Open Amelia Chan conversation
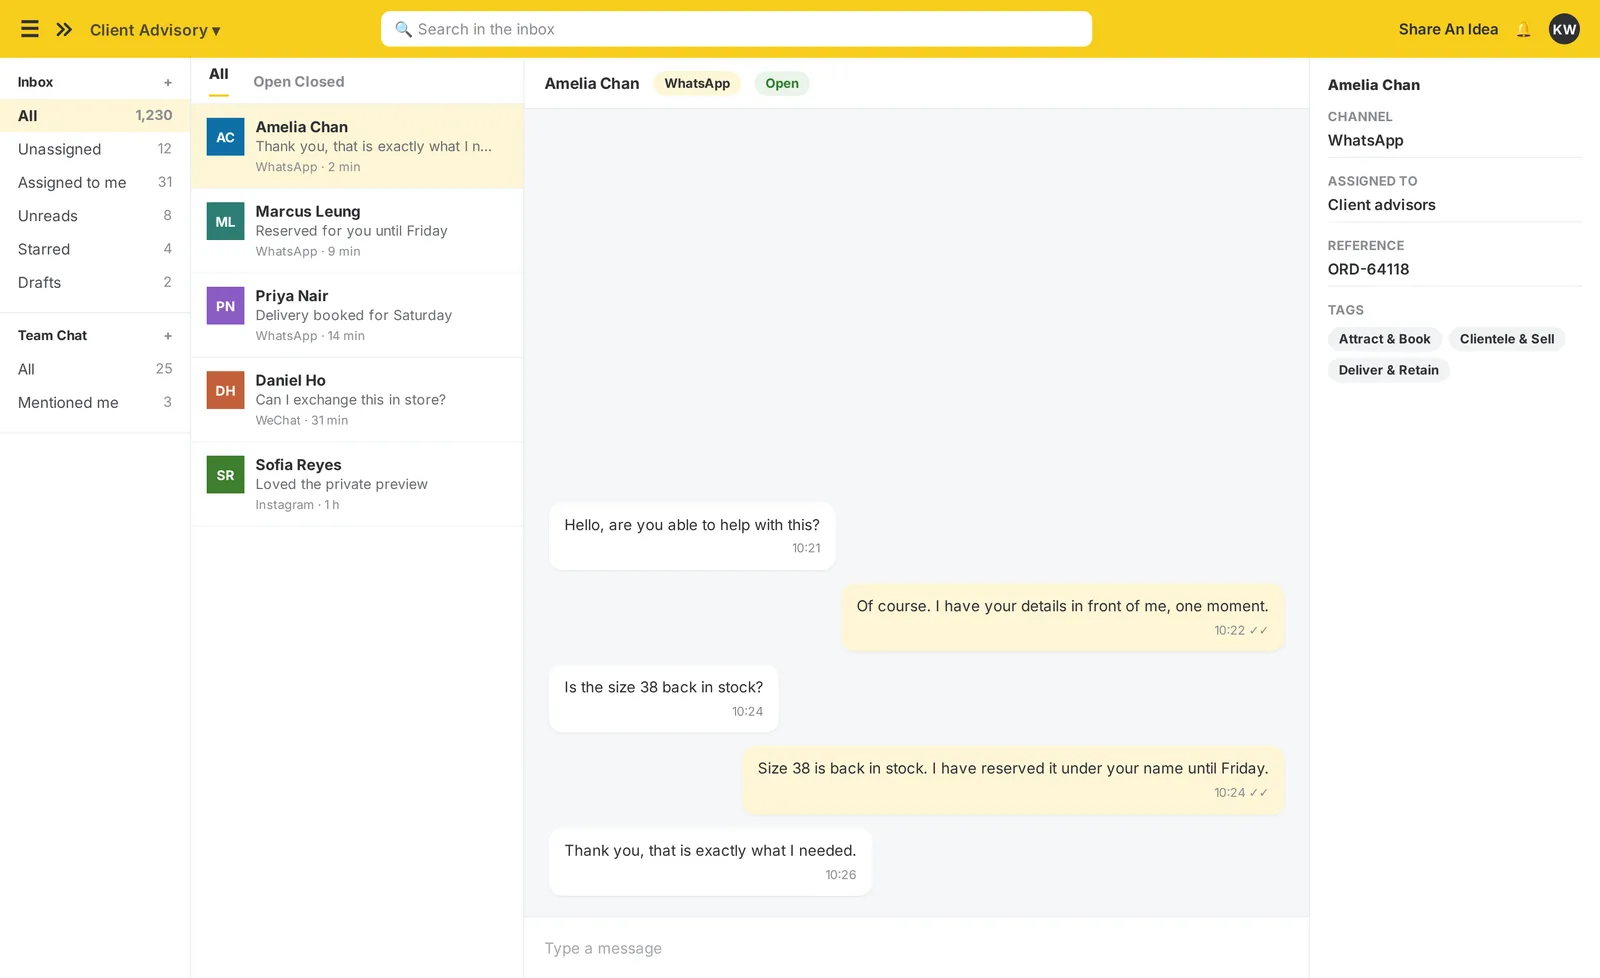The width and height of the screenshot is (1600, 978). coord(357,146)
